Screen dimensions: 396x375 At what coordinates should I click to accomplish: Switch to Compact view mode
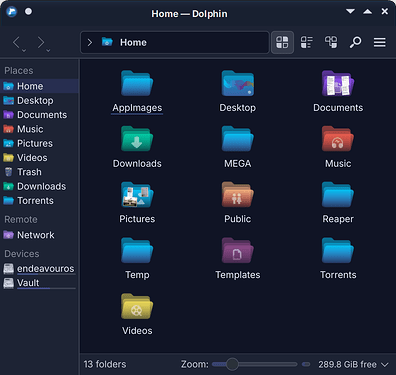[307, 42]
